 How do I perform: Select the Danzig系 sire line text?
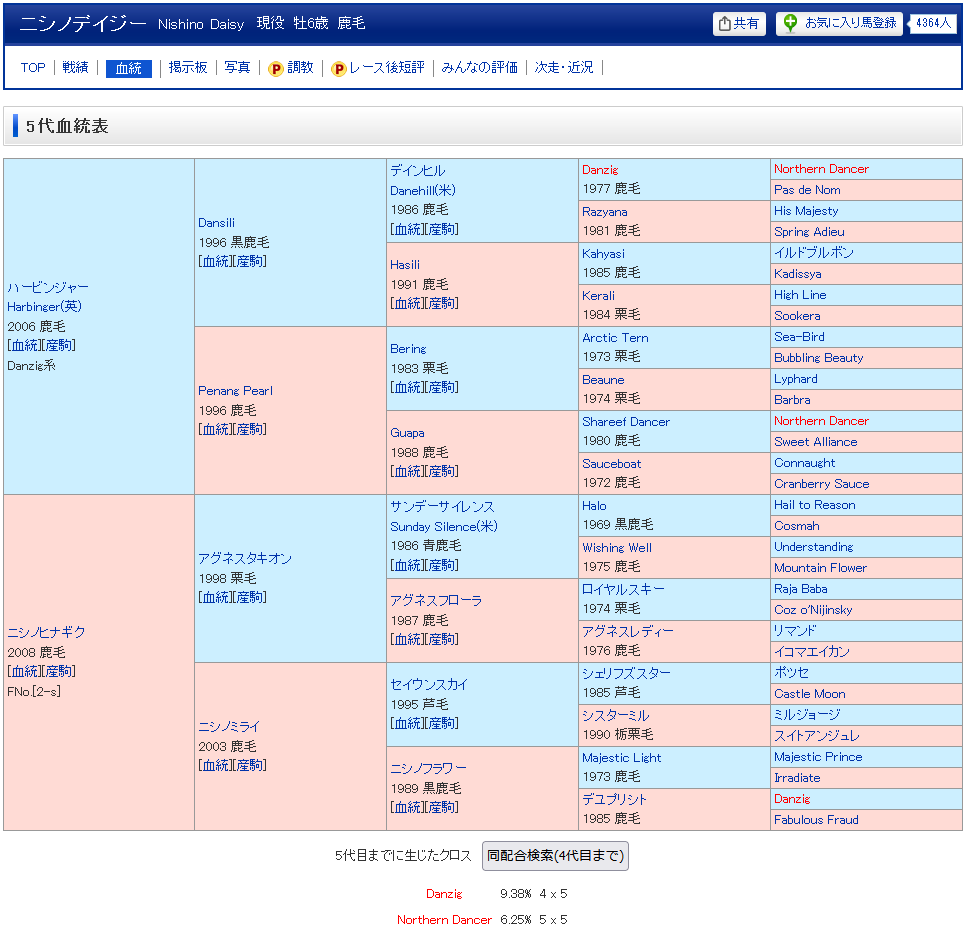31,366
